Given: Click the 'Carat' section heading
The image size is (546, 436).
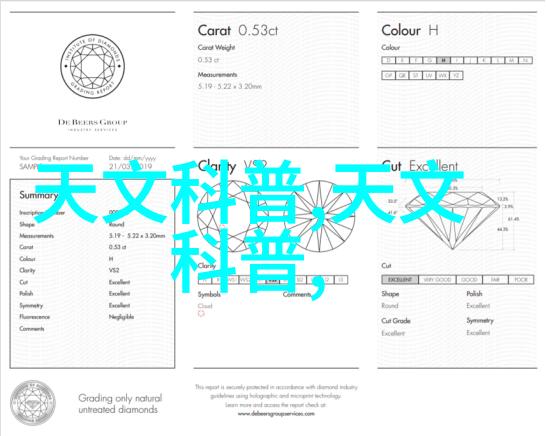Looking at the screenshot, I should pos(214,31).
